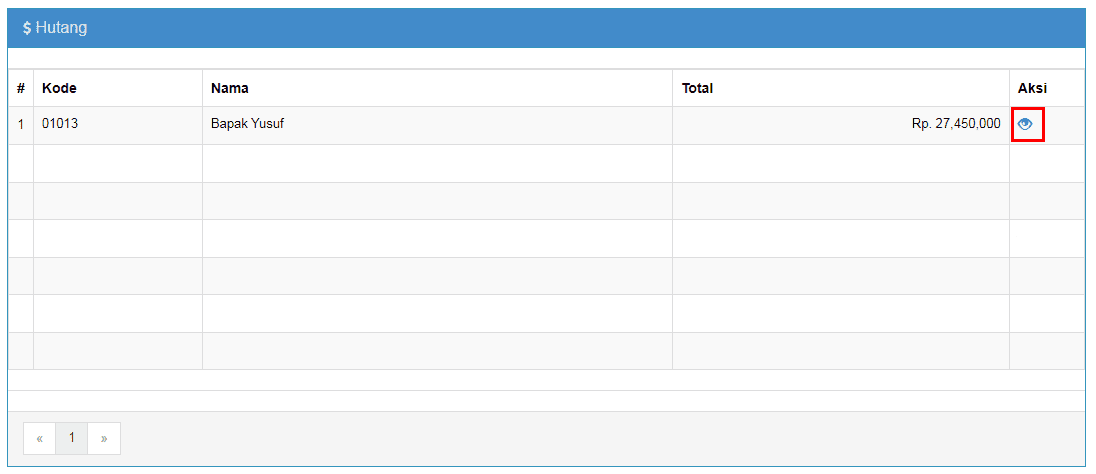Select the Rp. 27,450,000 total cell
Screen dimensions: 1096x474
coord(841,125)
